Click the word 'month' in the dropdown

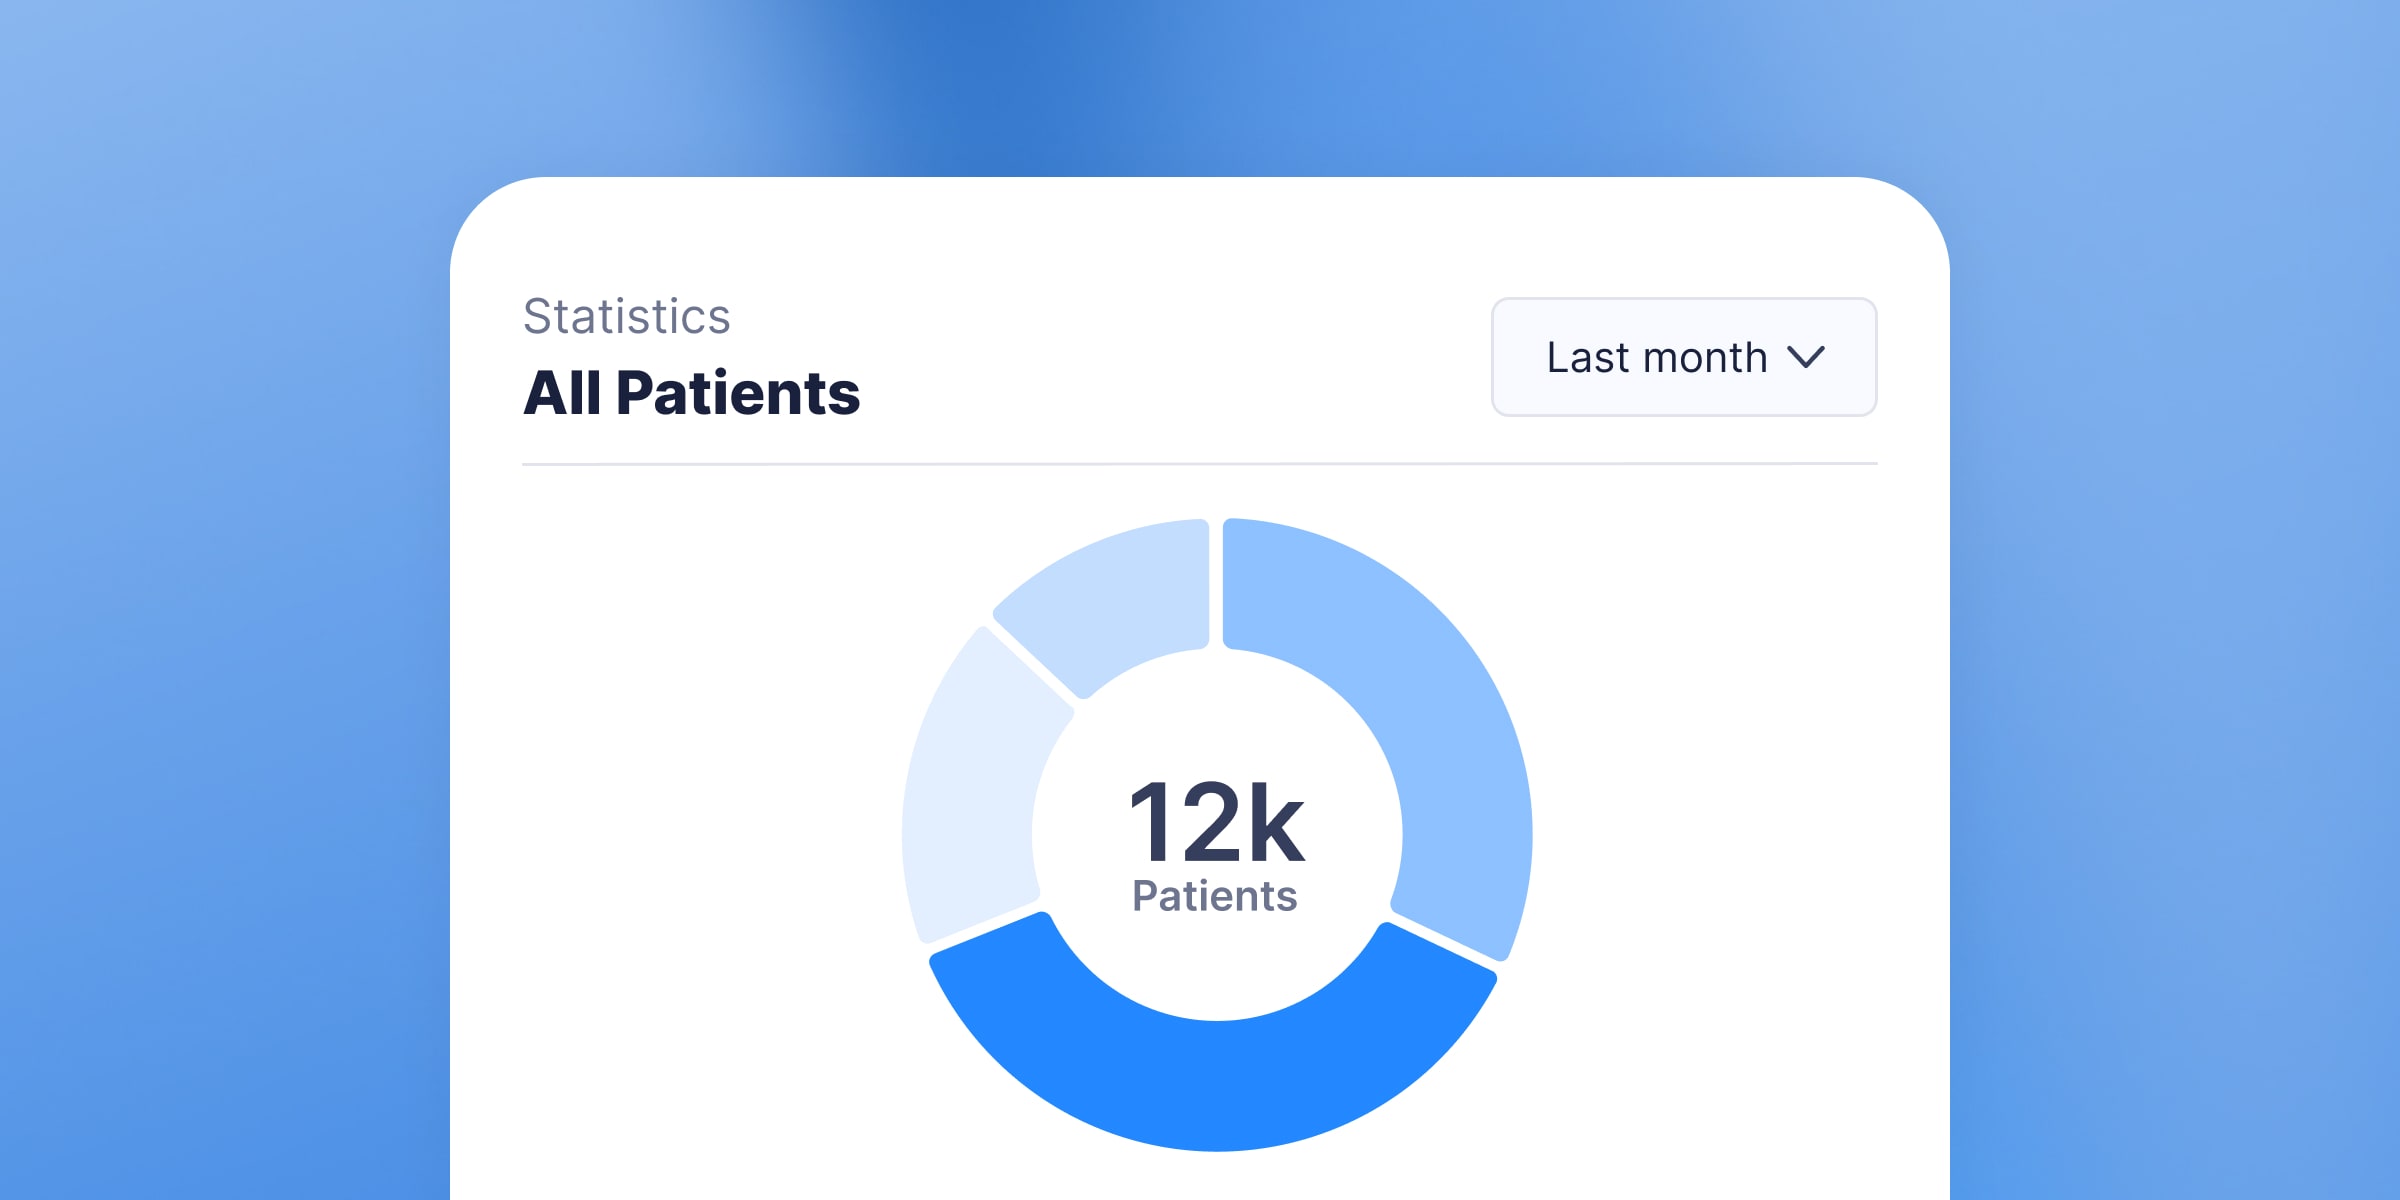click(x=1706, y=357)
